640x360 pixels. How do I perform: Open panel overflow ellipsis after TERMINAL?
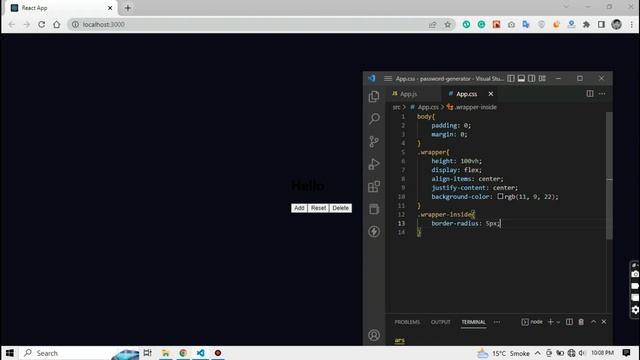[x=497, y=322]
